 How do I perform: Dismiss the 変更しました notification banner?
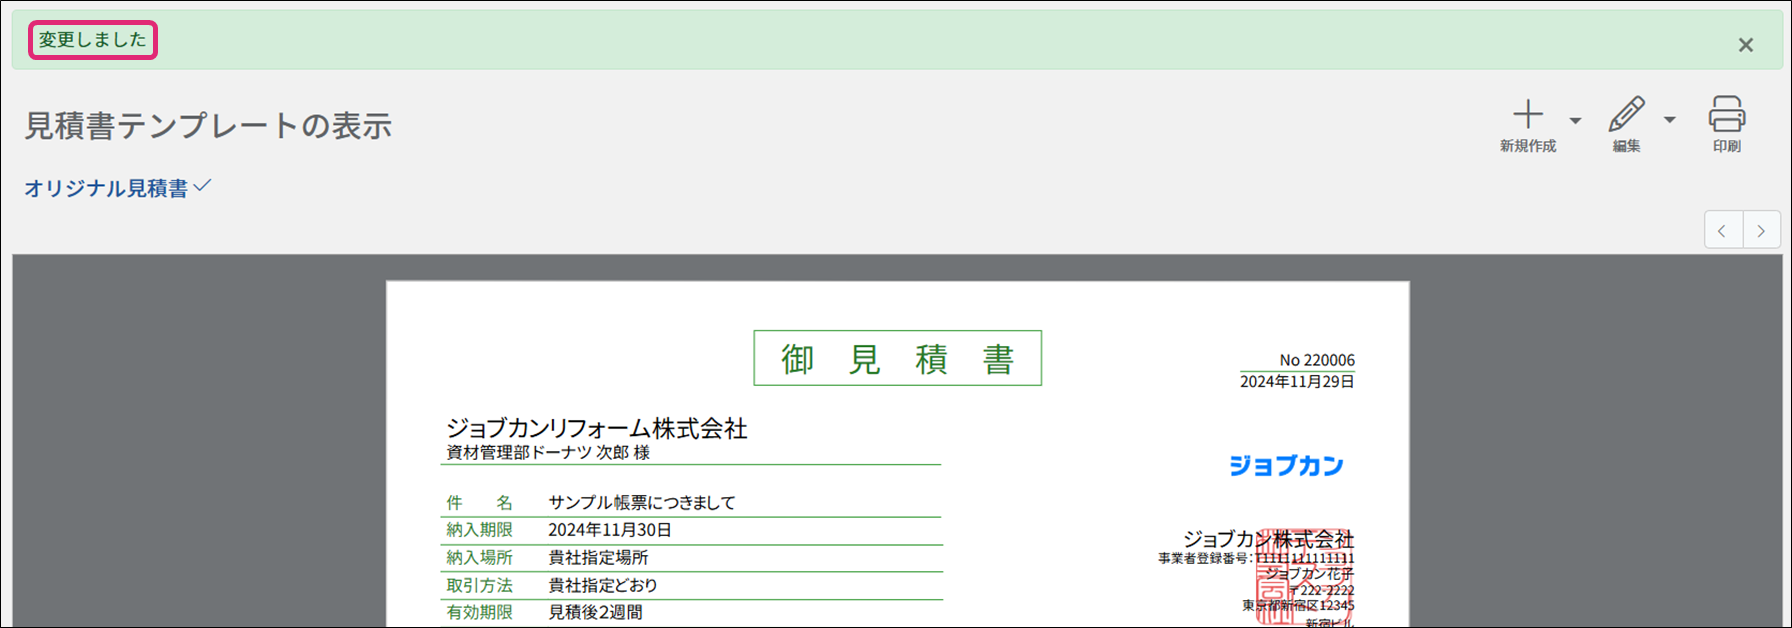(1745, 45)
